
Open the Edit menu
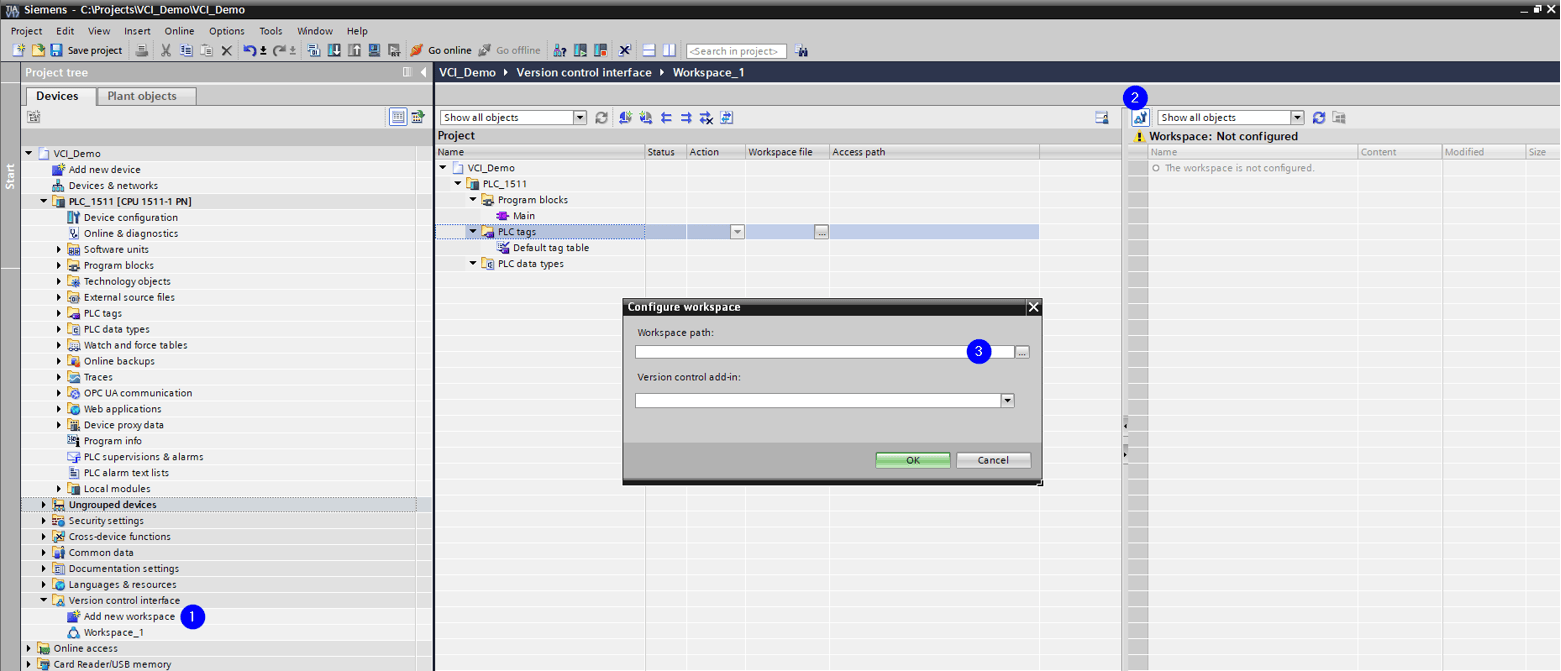point(65,31)
